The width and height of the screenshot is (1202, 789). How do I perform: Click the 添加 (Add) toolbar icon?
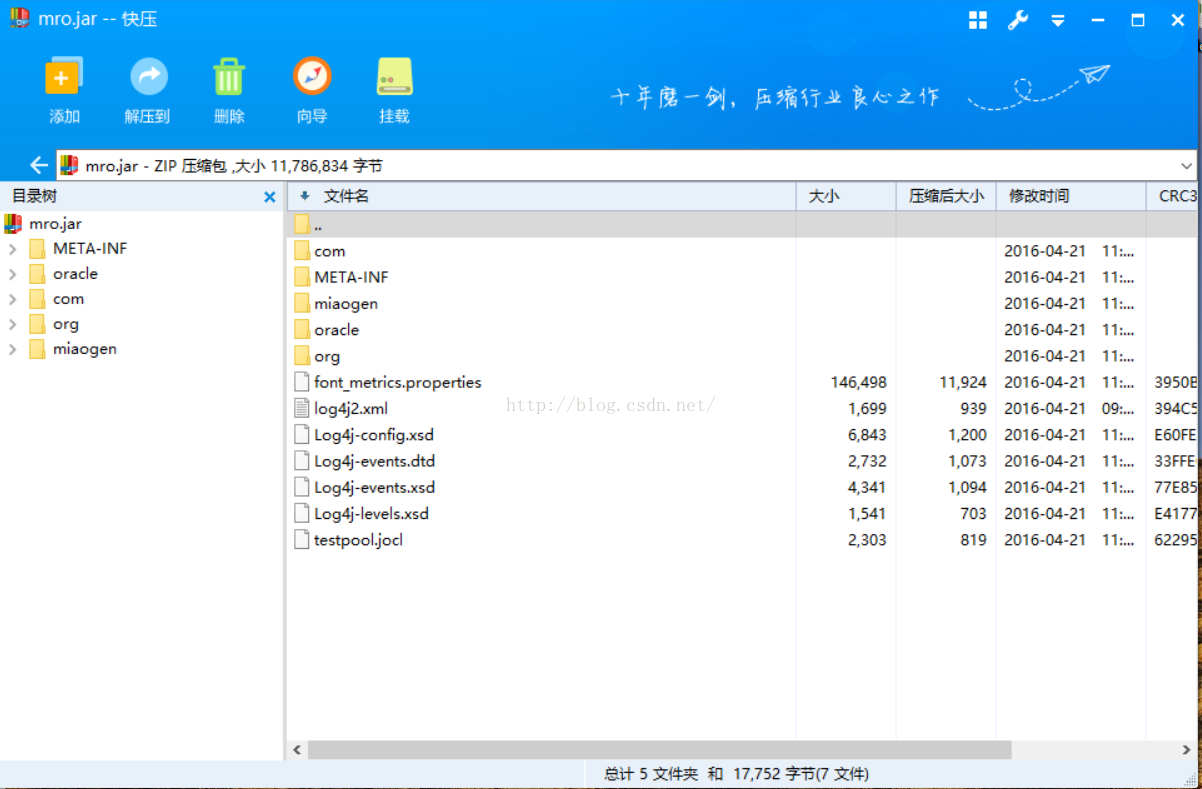pos(64,77)
